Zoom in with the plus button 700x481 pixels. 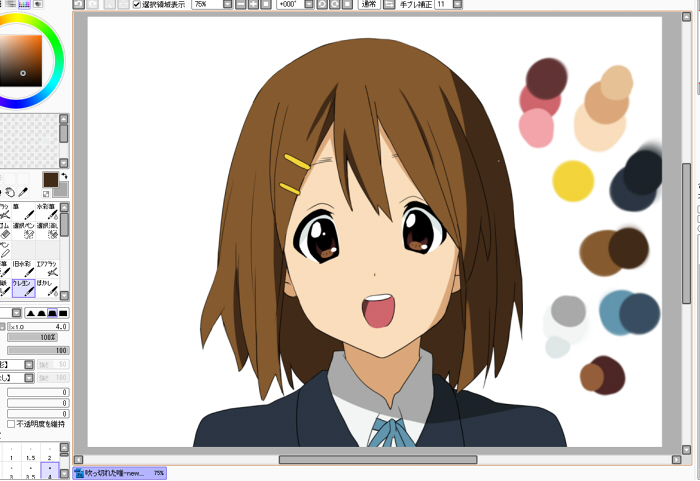pyautogui.click(x=253, y=4)
